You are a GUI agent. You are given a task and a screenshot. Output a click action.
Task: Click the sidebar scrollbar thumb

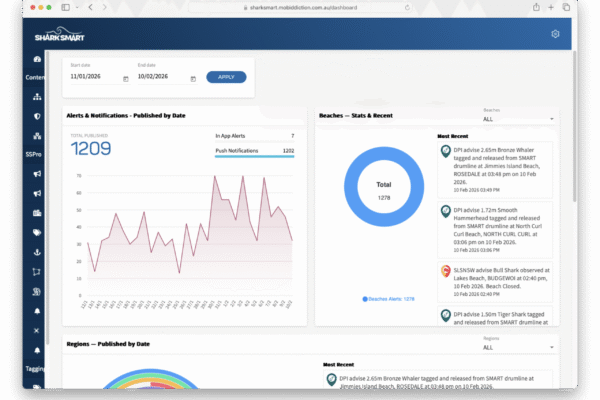[48, 197]
